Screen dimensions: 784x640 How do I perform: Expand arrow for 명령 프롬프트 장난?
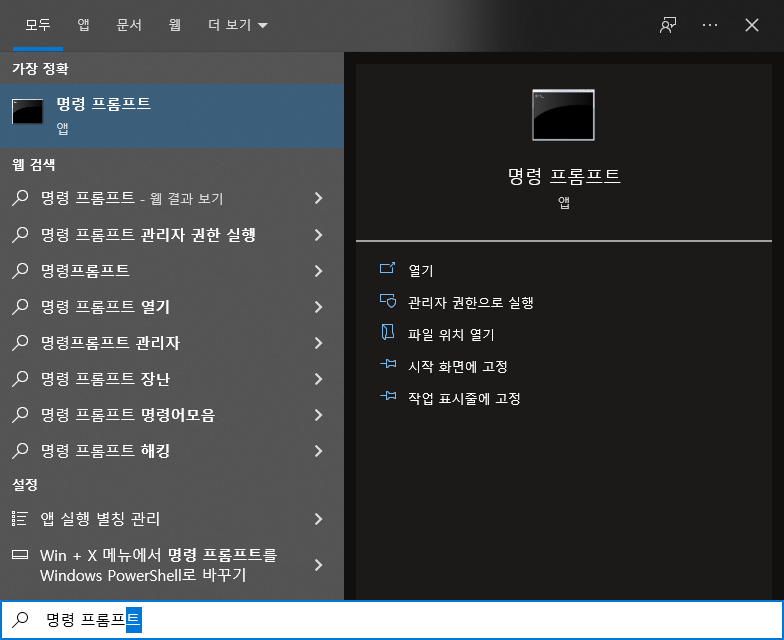click(318, 378)
